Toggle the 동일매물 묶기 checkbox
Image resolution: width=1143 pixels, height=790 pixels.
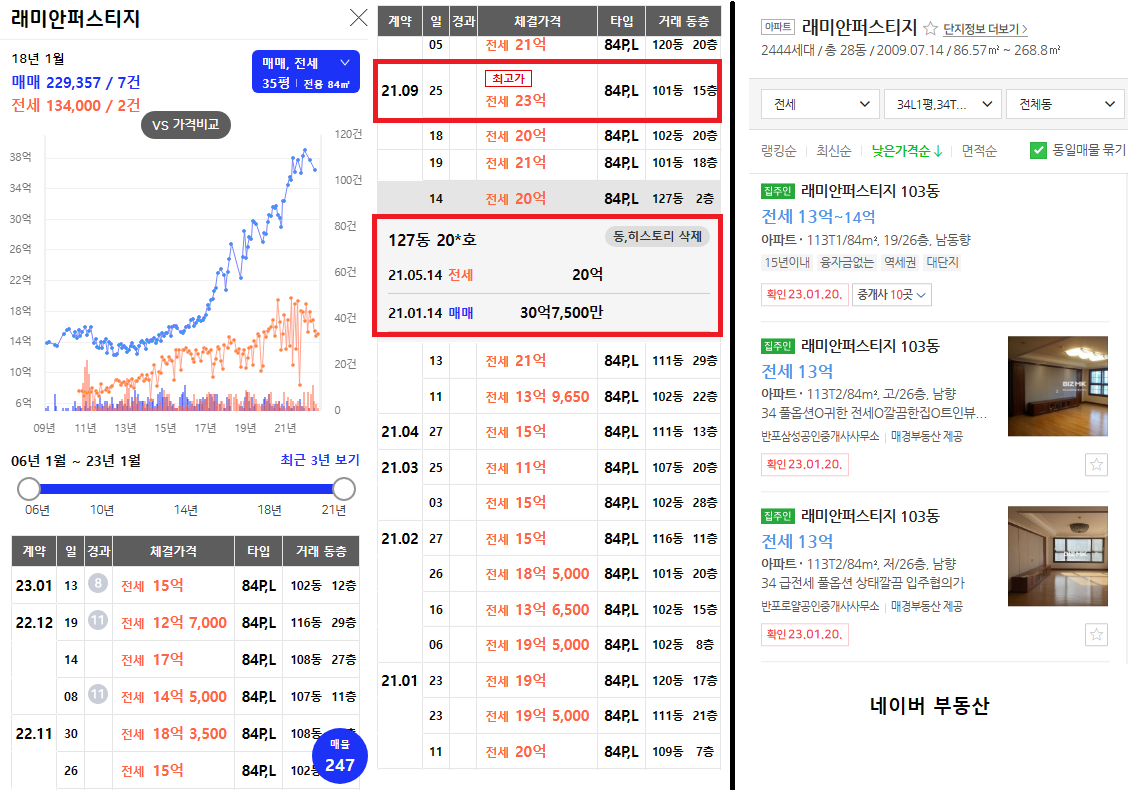(1038, 151)
